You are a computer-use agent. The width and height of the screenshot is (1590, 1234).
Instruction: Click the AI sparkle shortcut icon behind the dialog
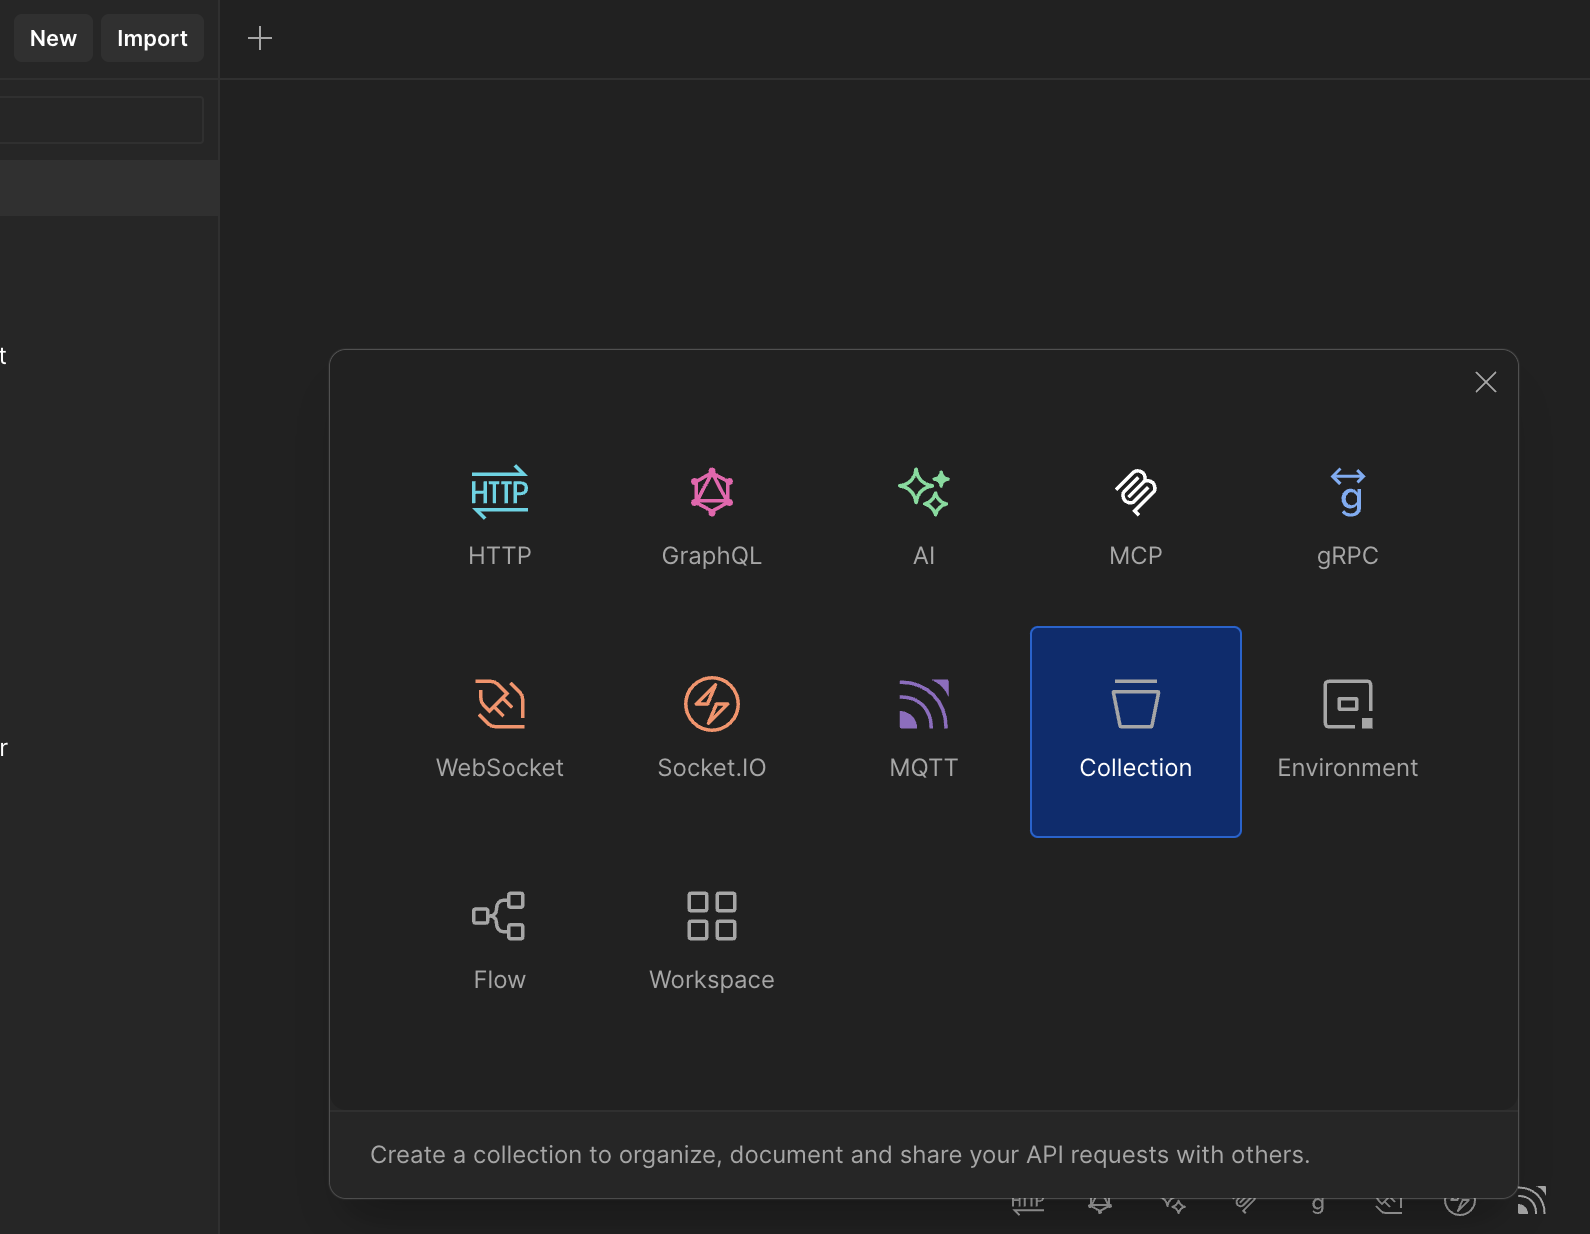click(x=1173, y=1204)
